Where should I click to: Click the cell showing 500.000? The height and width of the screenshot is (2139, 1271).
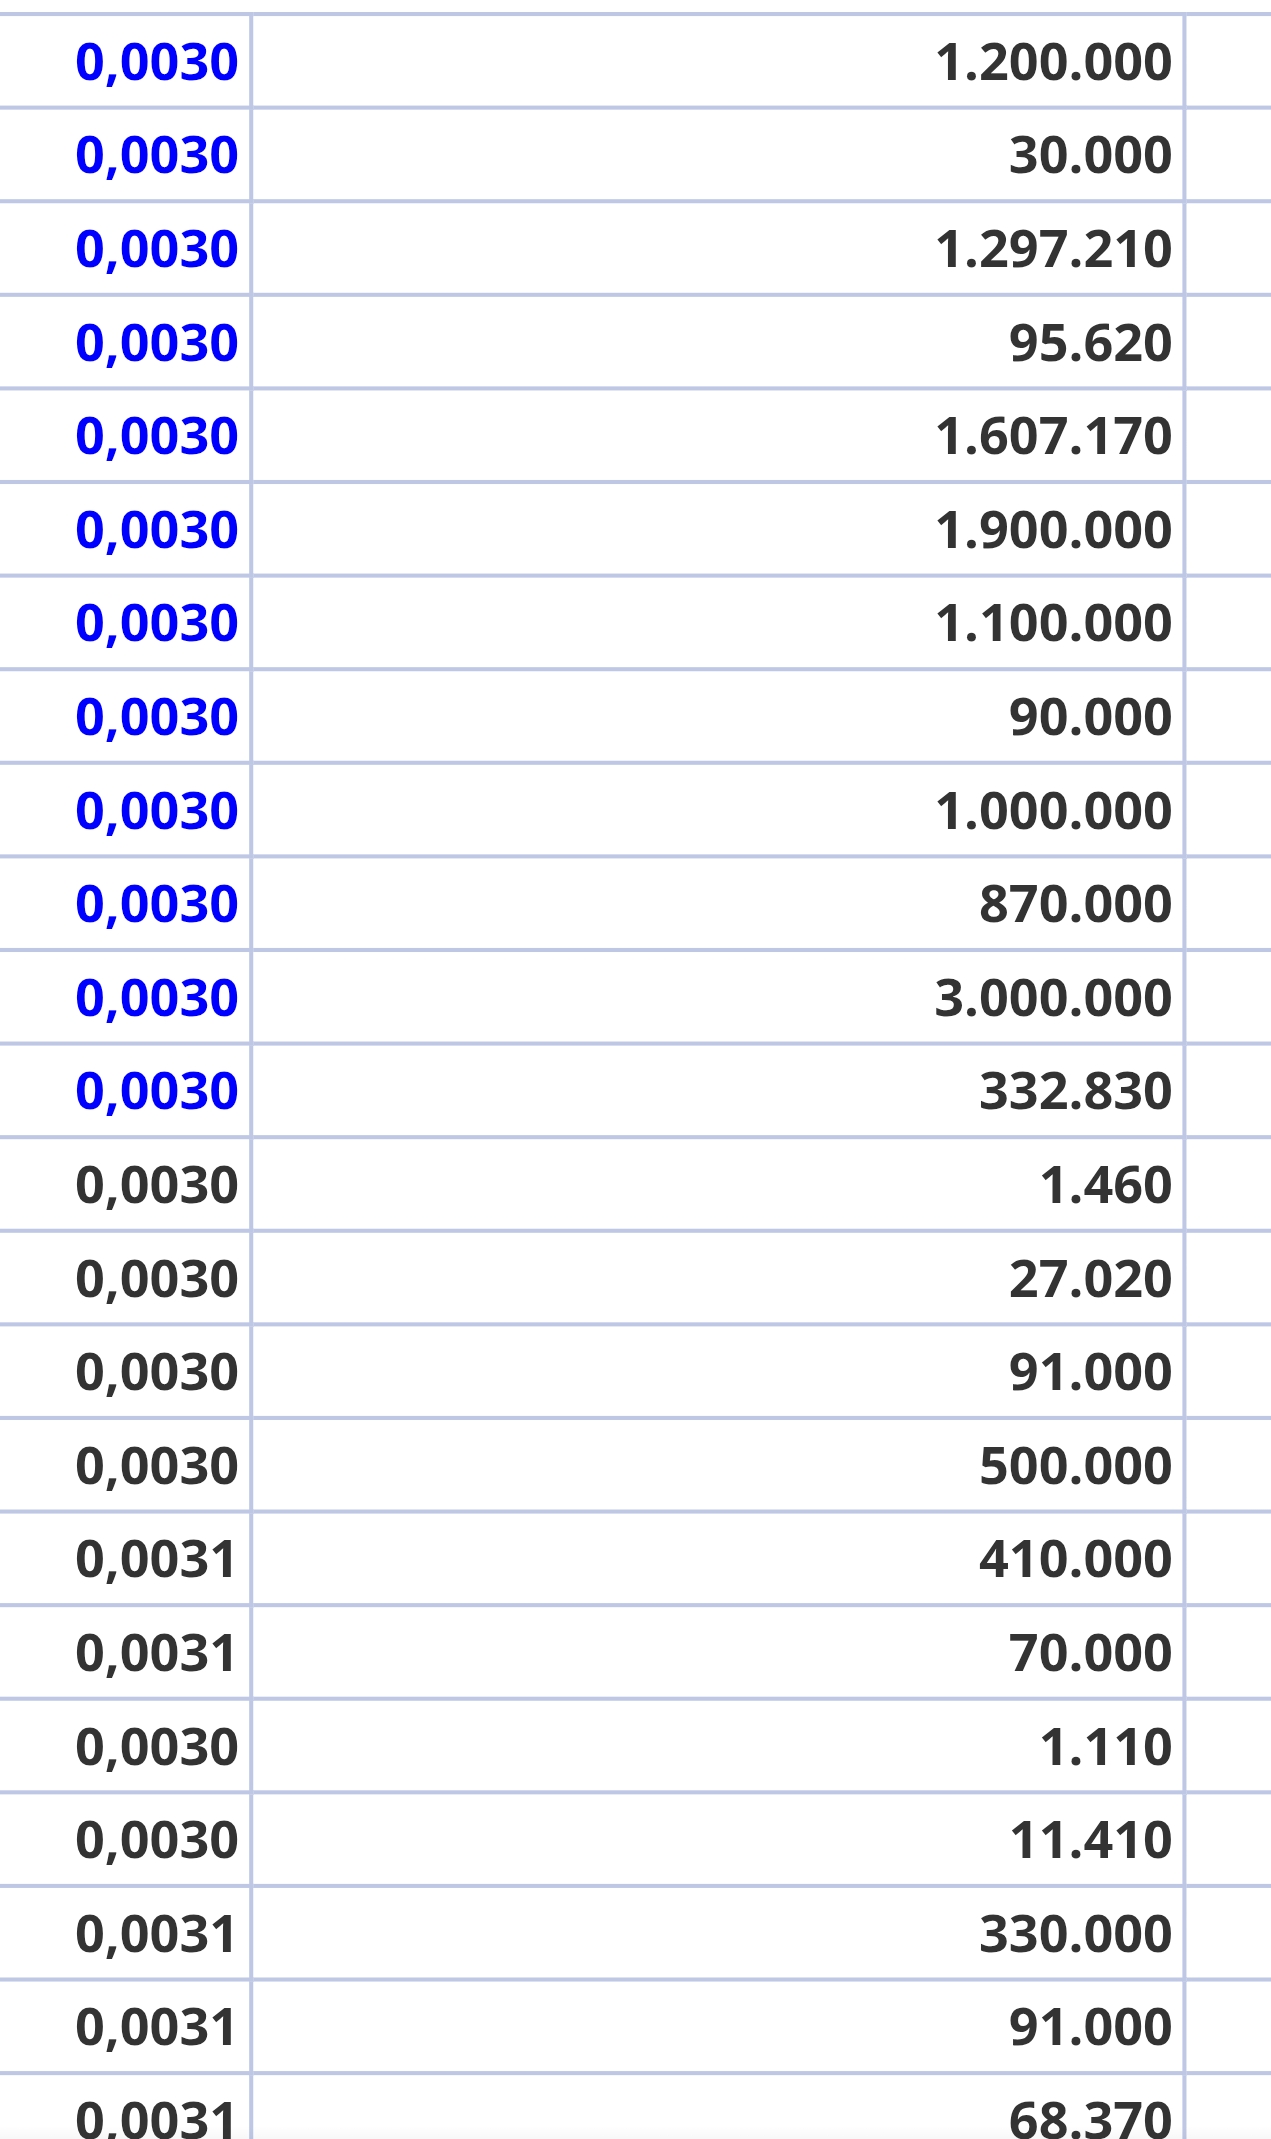[718, 1465]
